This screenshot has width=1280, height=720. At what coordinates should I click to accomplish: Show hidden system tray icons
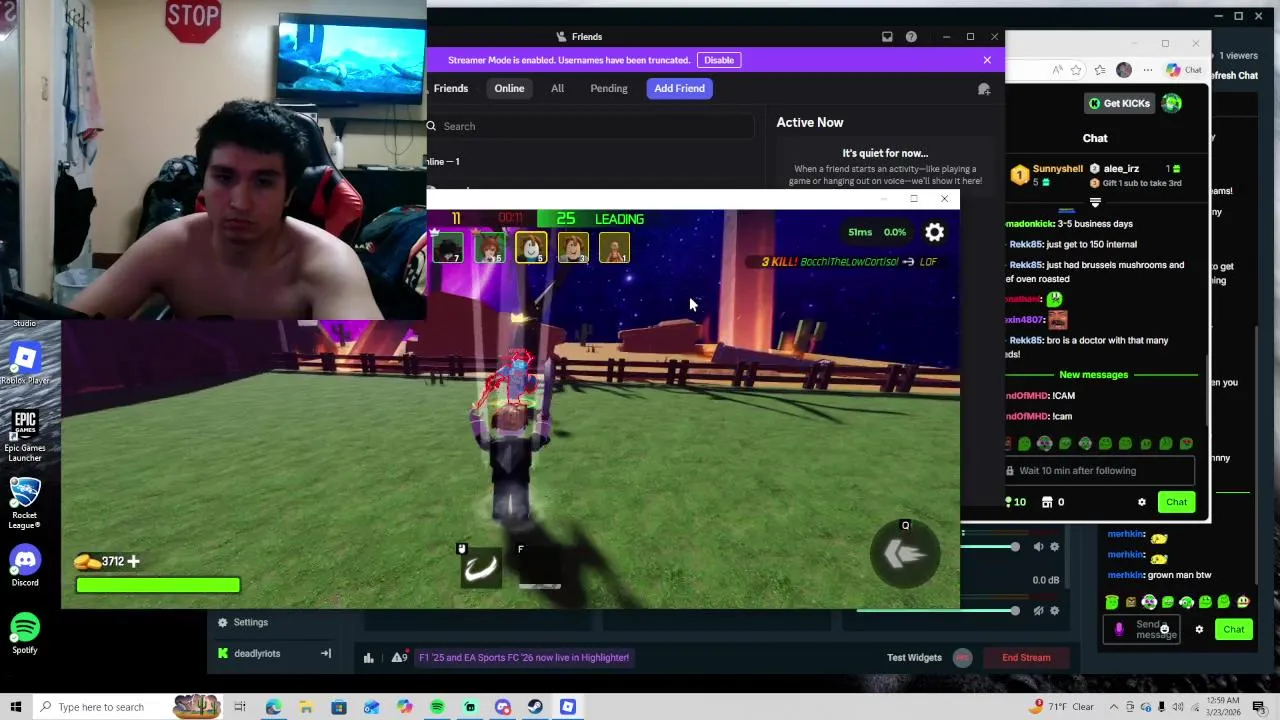1114,707
